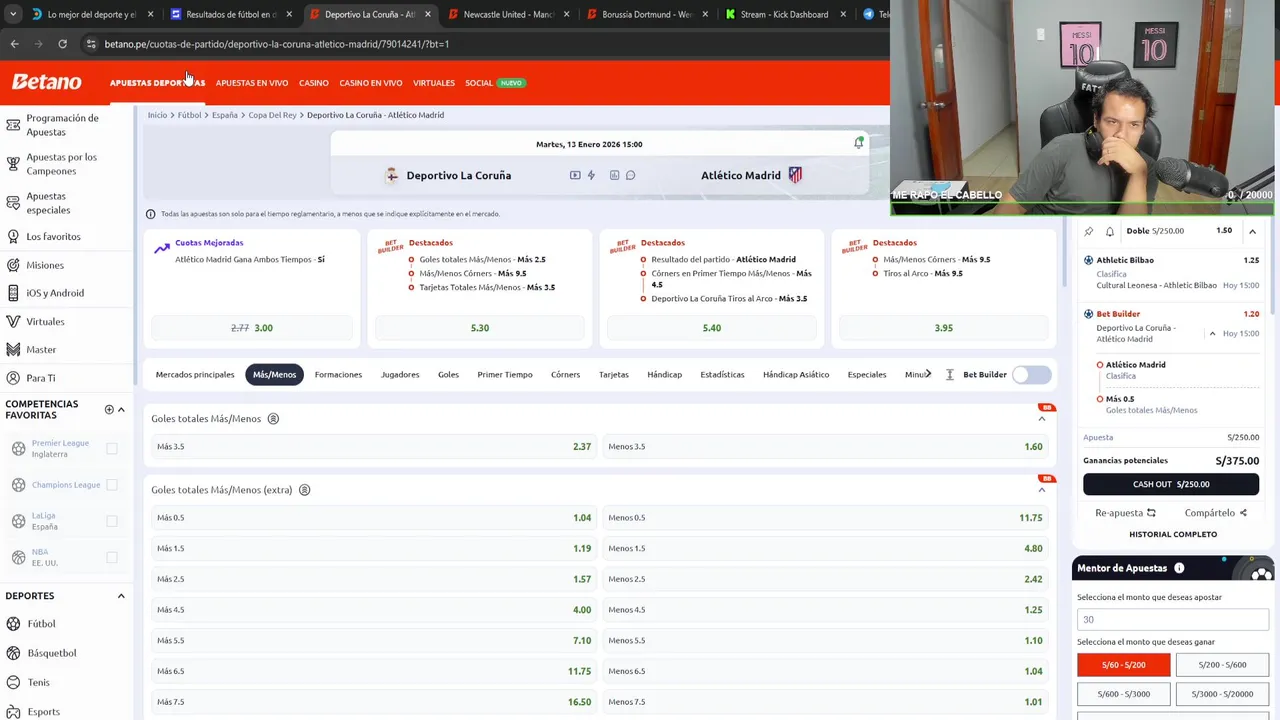Add a favorite competition with plus icon
This screenshot has height=720, width=1280.
click(x=109, y=409)
